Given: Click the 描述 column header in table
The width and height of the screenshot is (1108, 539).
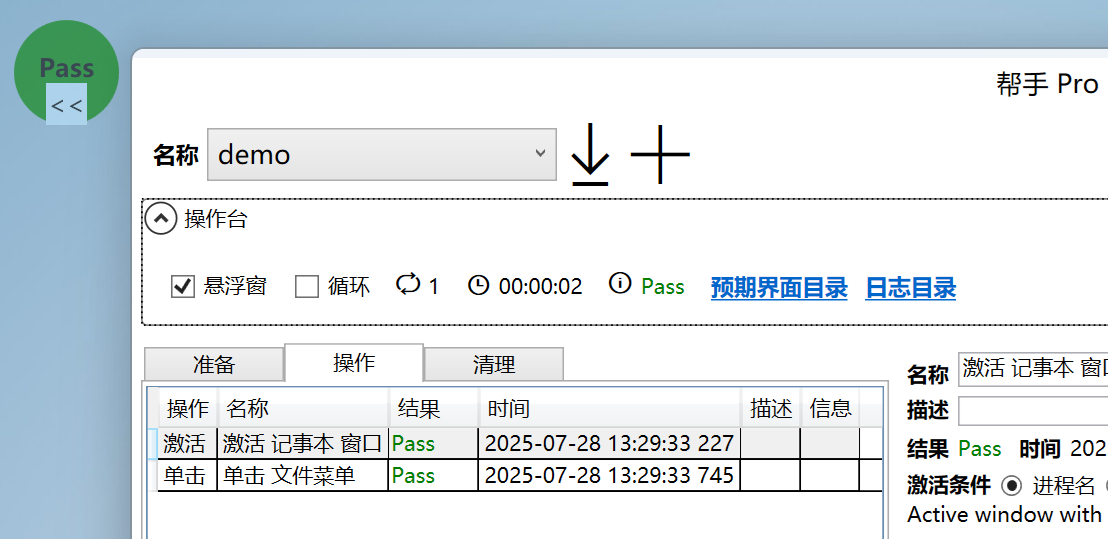Looking at the screenshot, I should pyautogui.click(x=771, y=408).
